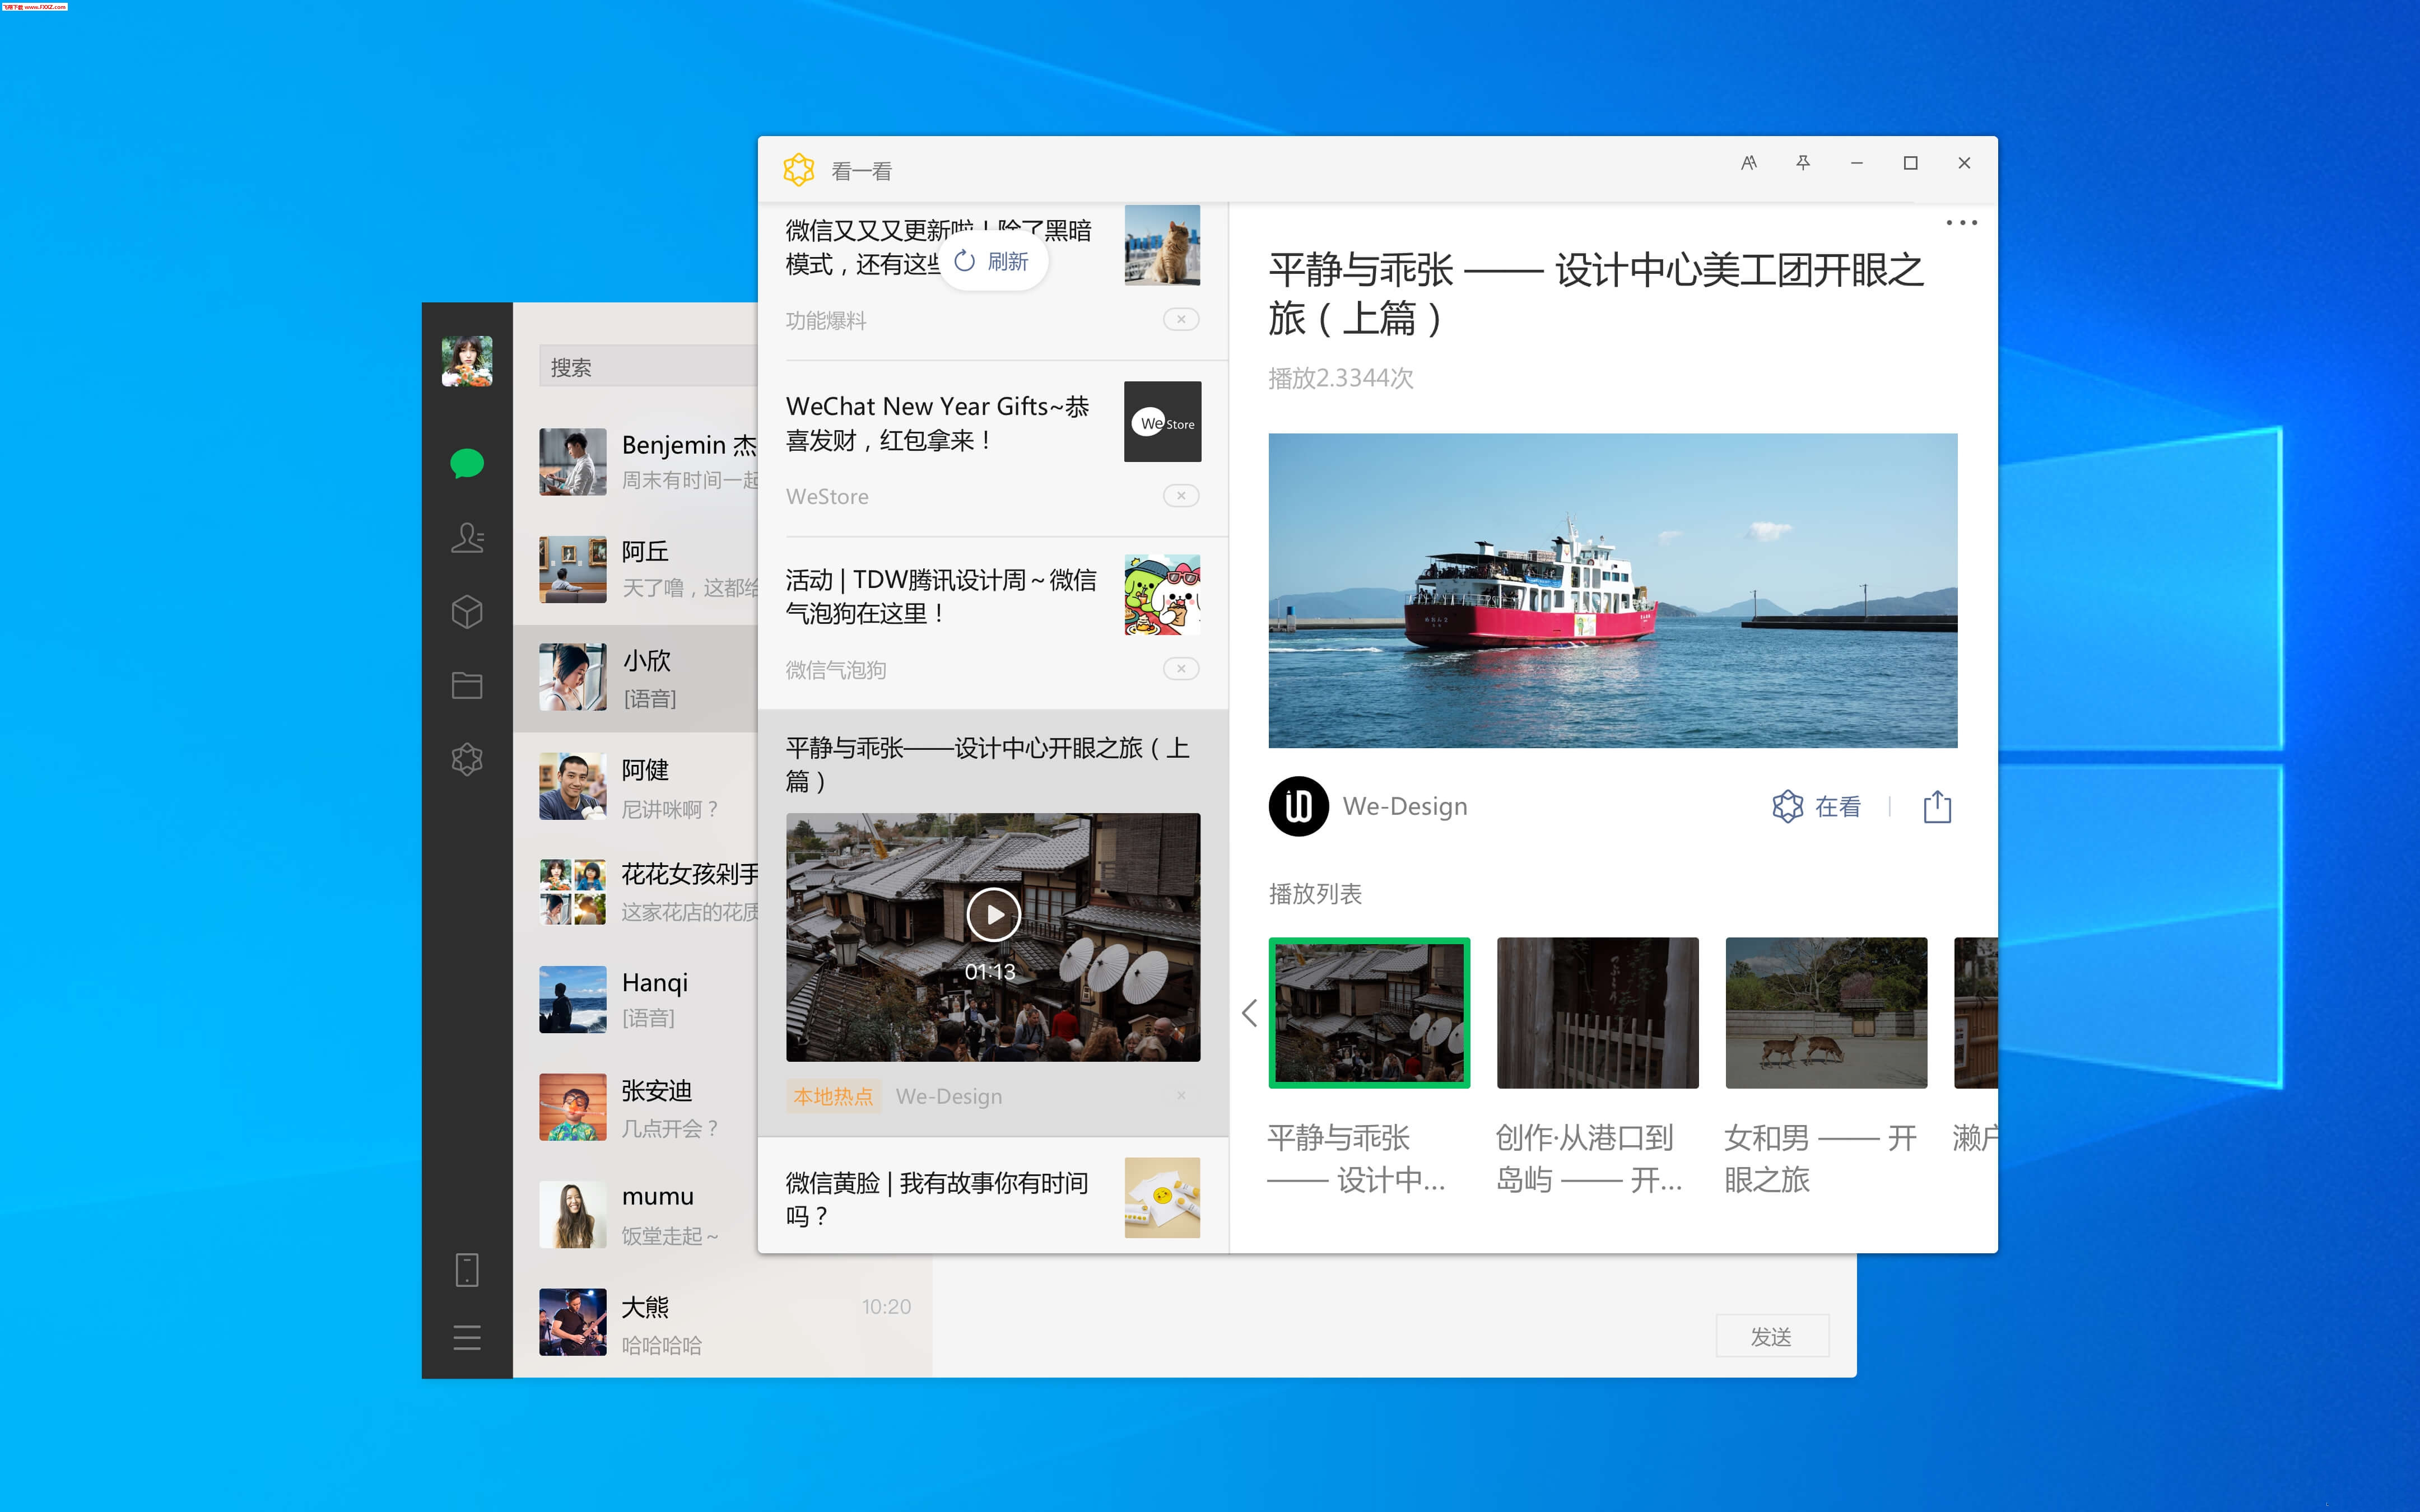2420x1512 pixels.
Task: Pin the 看一看 window to stay on top
Action: pos(1803,162)
